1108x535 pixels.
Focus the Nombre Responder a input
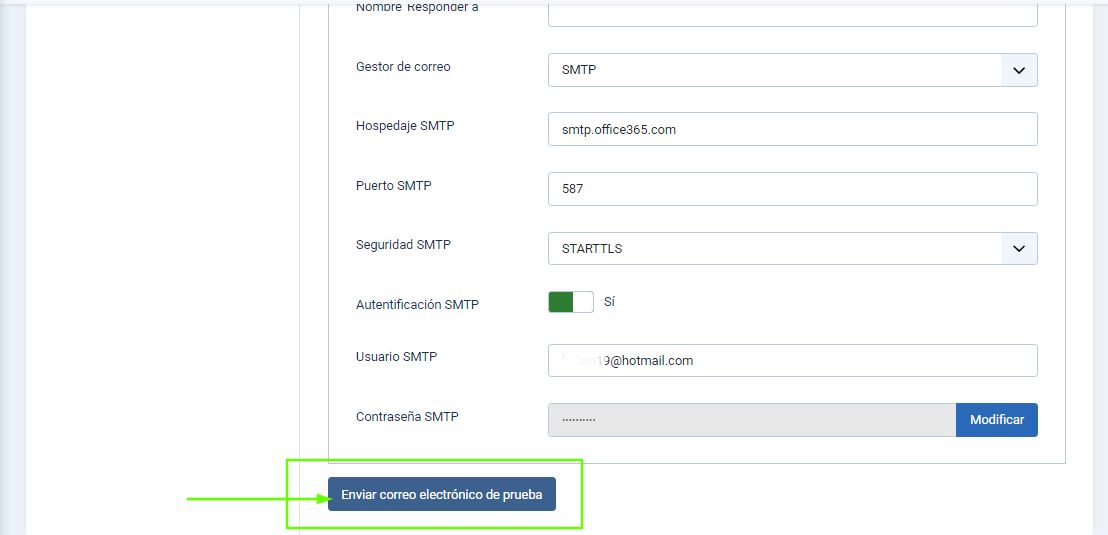pyautogui.click(x=792, y=13)
